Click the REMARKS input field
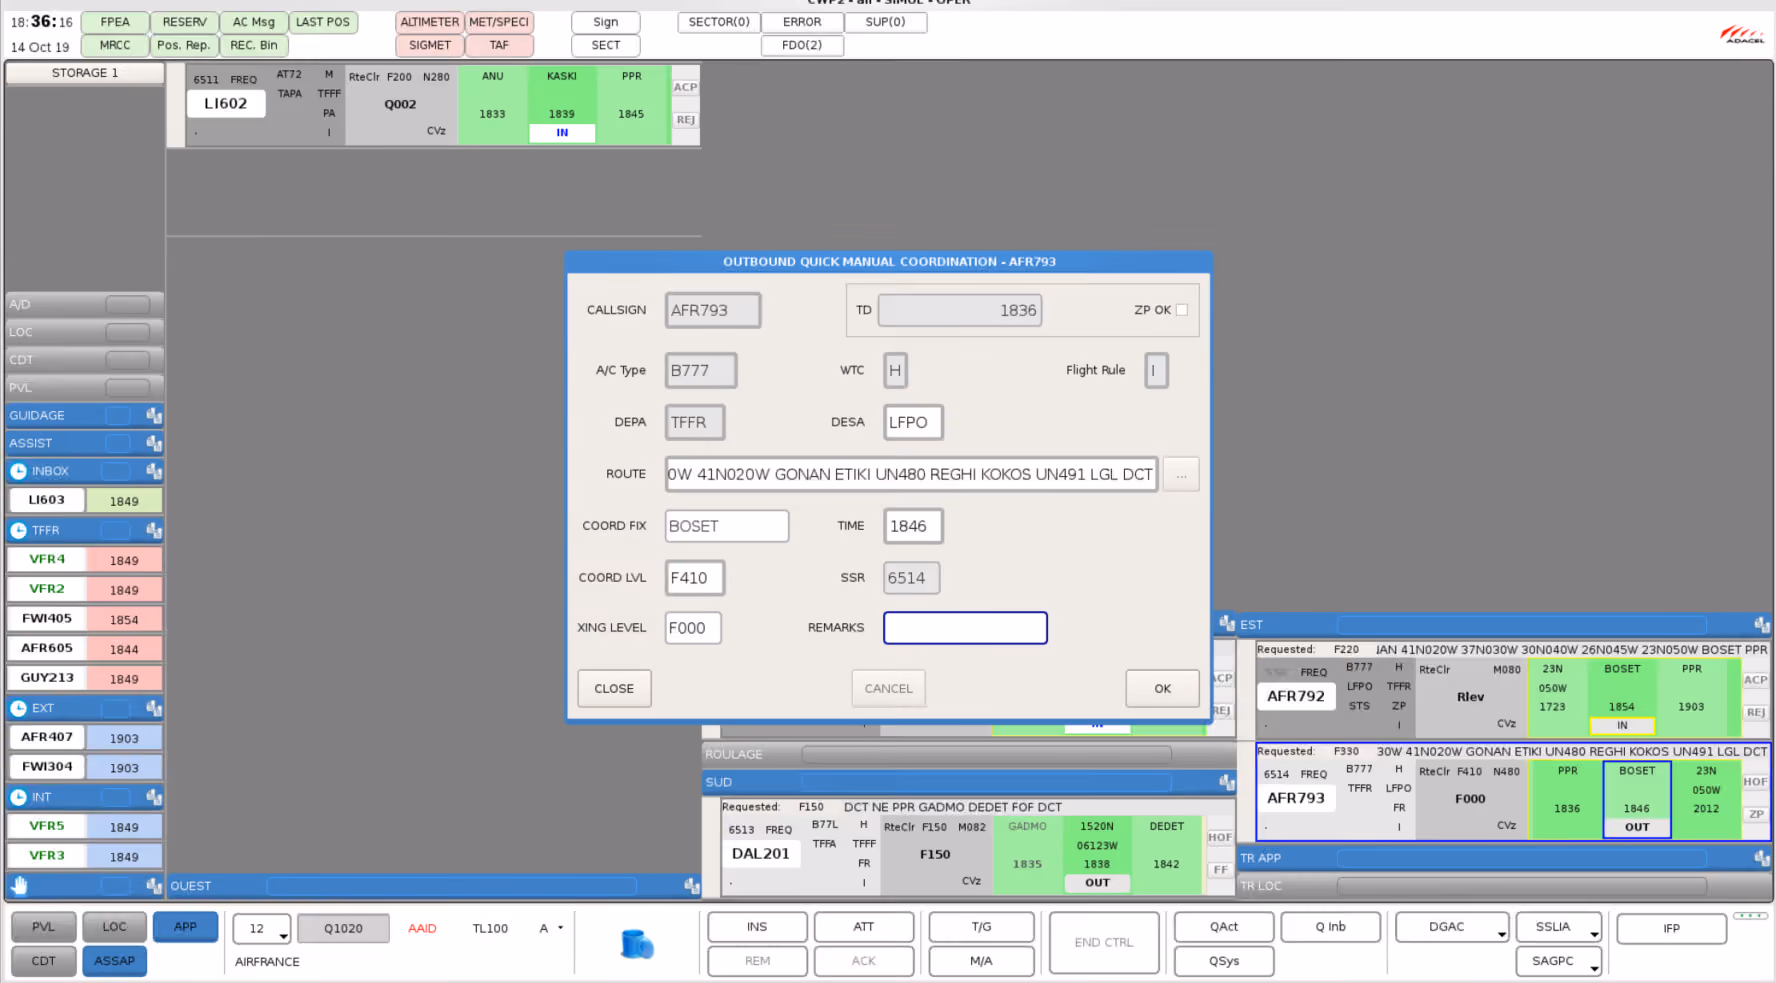Viewport: 1776px width, 983px height. pos(965,628)
